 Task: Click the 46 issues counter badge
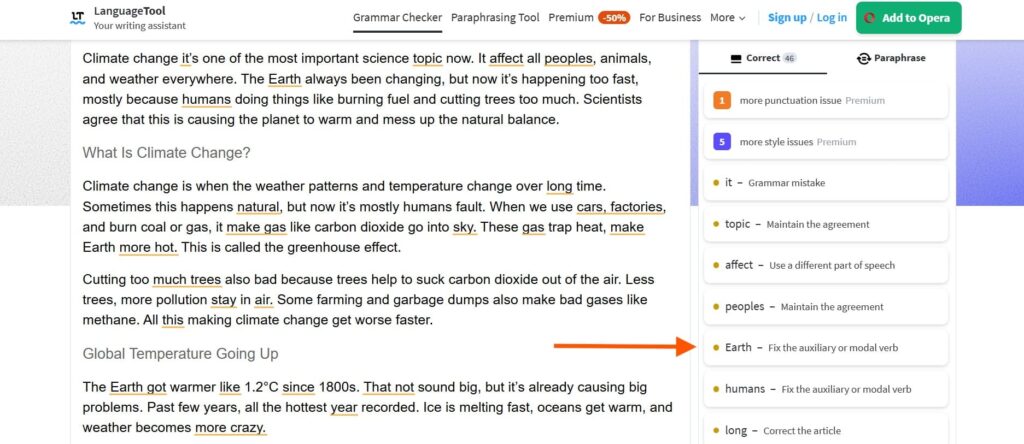pos(790,58)
